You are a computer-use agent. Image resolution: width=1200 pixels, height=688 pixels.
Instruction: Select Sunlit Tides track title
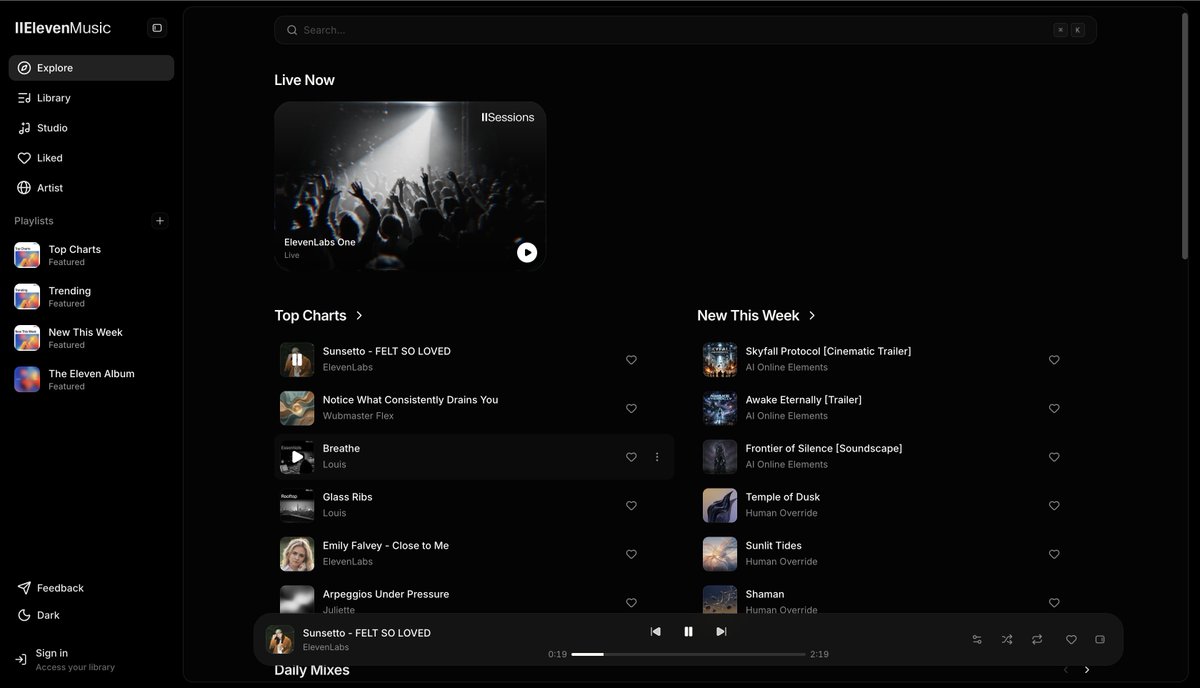tap(774, 546)
